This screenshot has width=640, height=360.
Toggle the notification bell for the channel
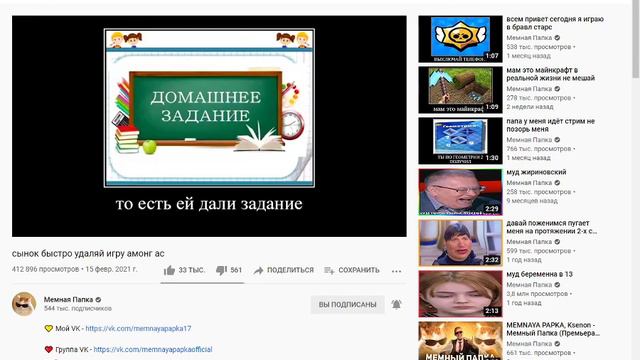[396, 304]
